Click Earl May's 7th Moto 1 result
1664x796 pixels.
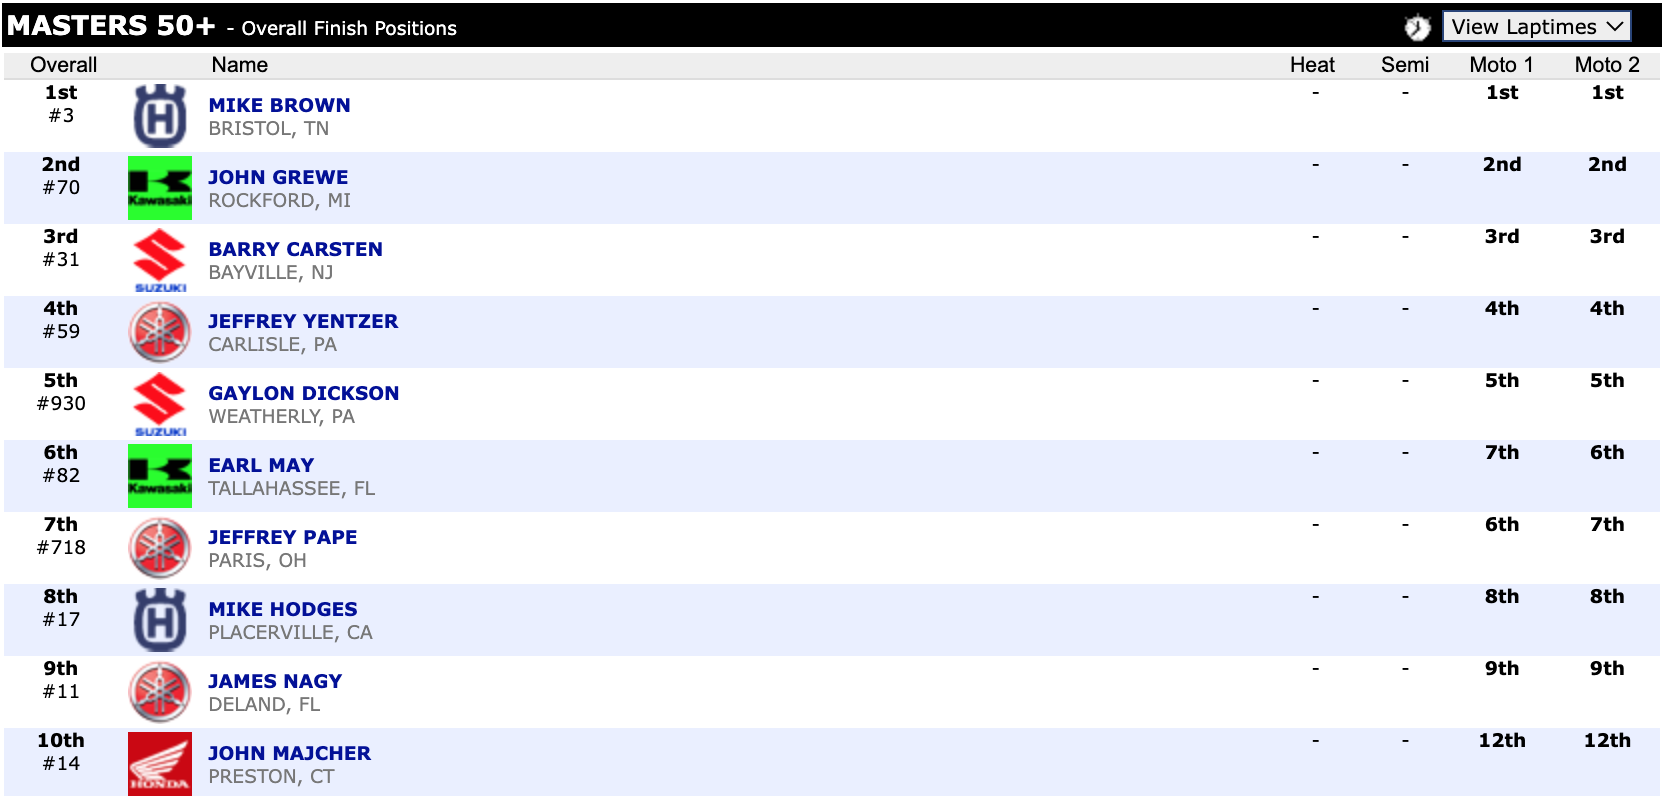pyautogui.click(x=1501, y=453)
